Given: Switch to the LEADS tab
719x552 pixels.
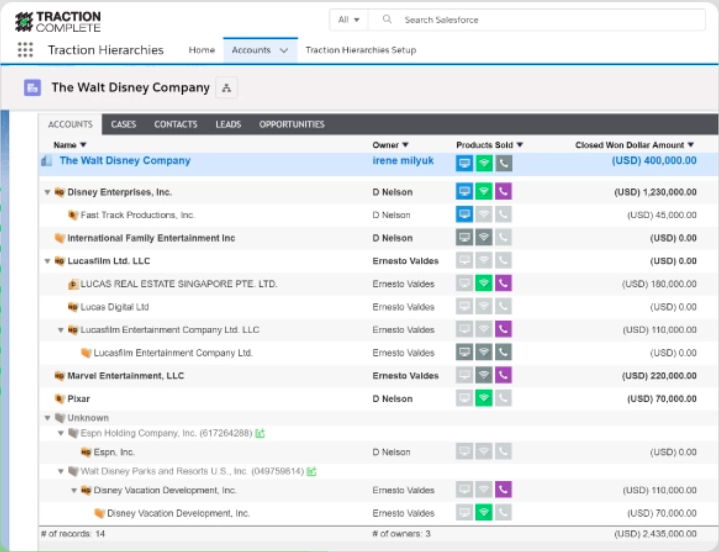Looking at the screenshot, I should tap(228, 124).
